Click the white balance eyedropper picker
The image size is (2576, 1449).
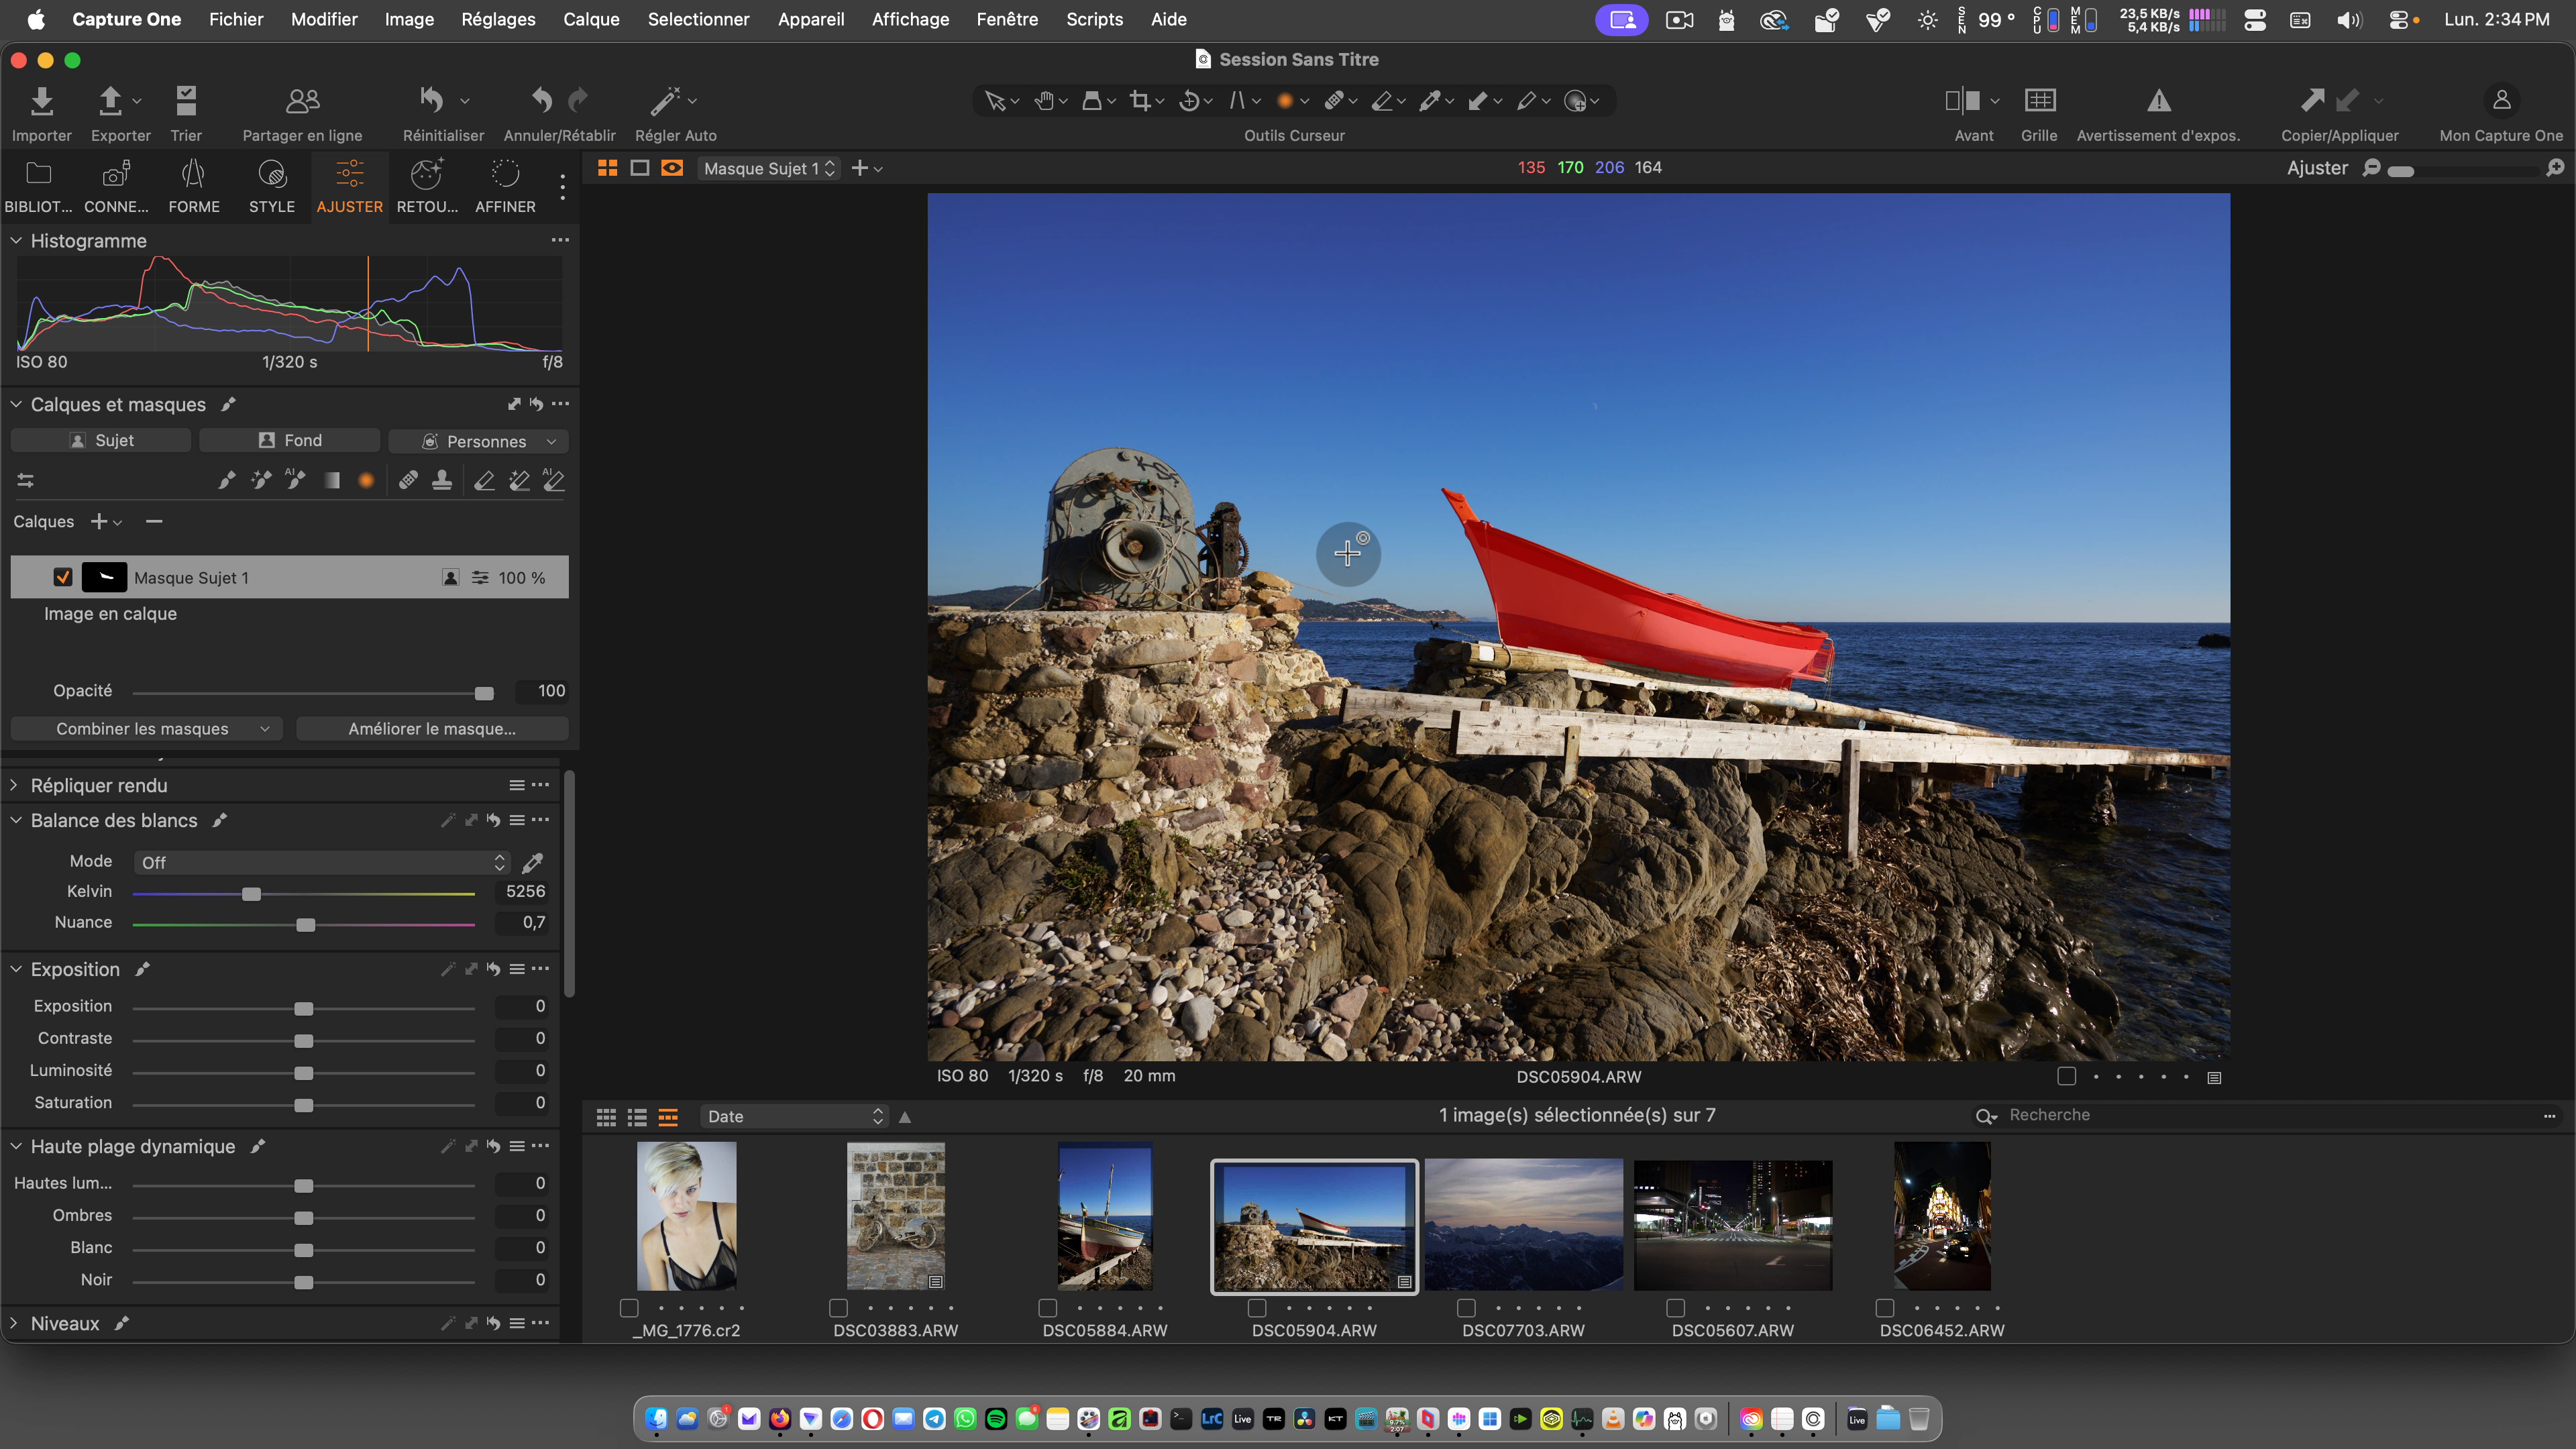(533, 862)
